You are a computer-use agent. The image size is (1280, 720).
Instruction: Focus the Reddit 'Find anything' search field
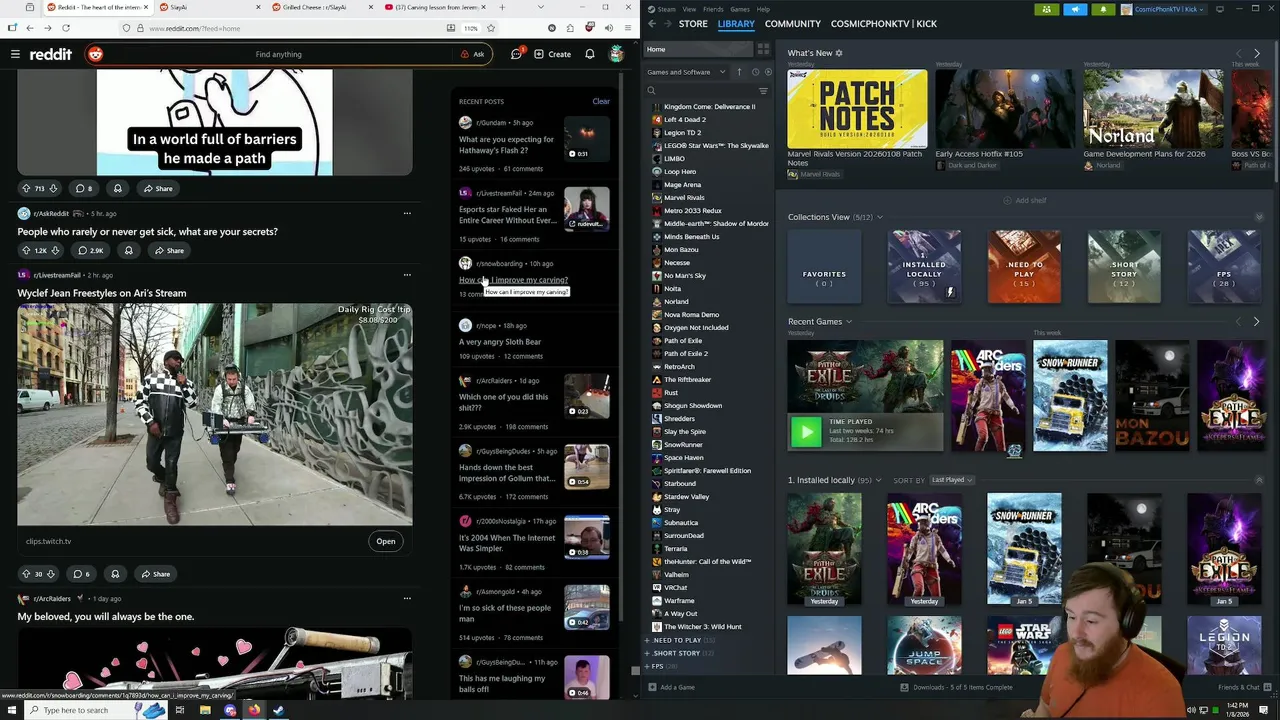(278, 54)
